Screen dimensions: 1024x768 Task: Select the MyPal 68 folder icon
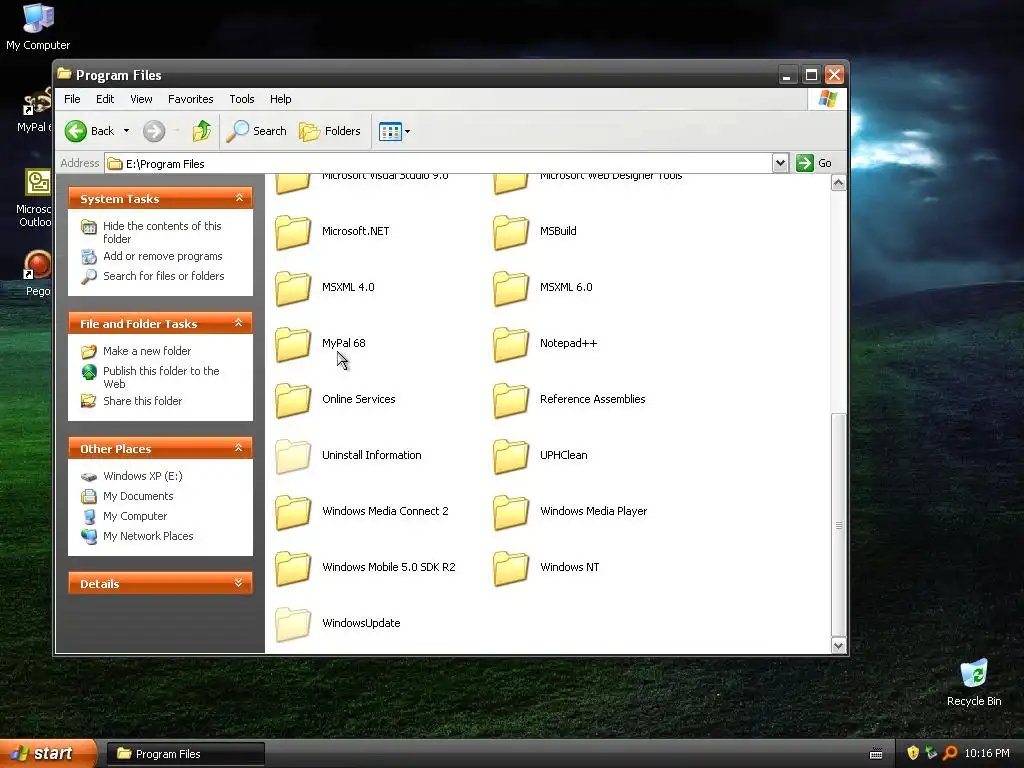(x=293, y=345)
